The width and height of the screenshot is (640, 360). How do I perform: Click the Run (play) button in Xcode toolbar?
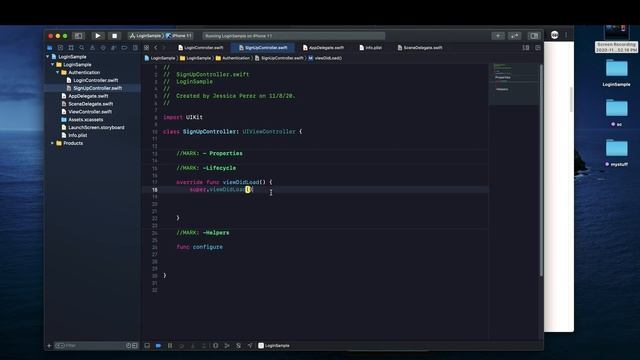(98, 36)
